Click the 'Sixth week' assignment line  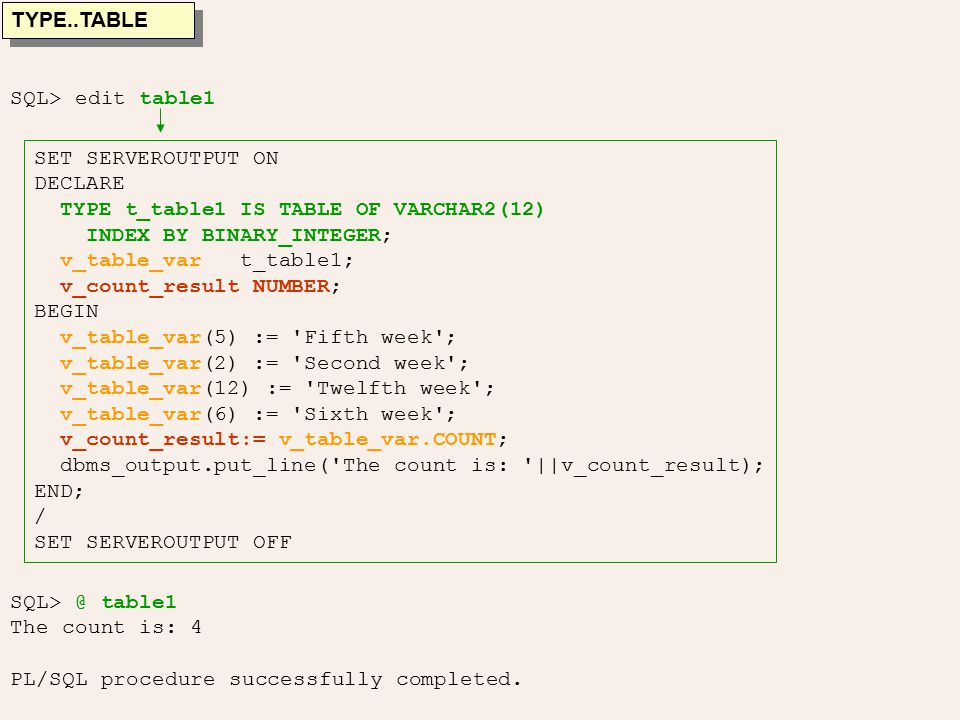point(257,414)
